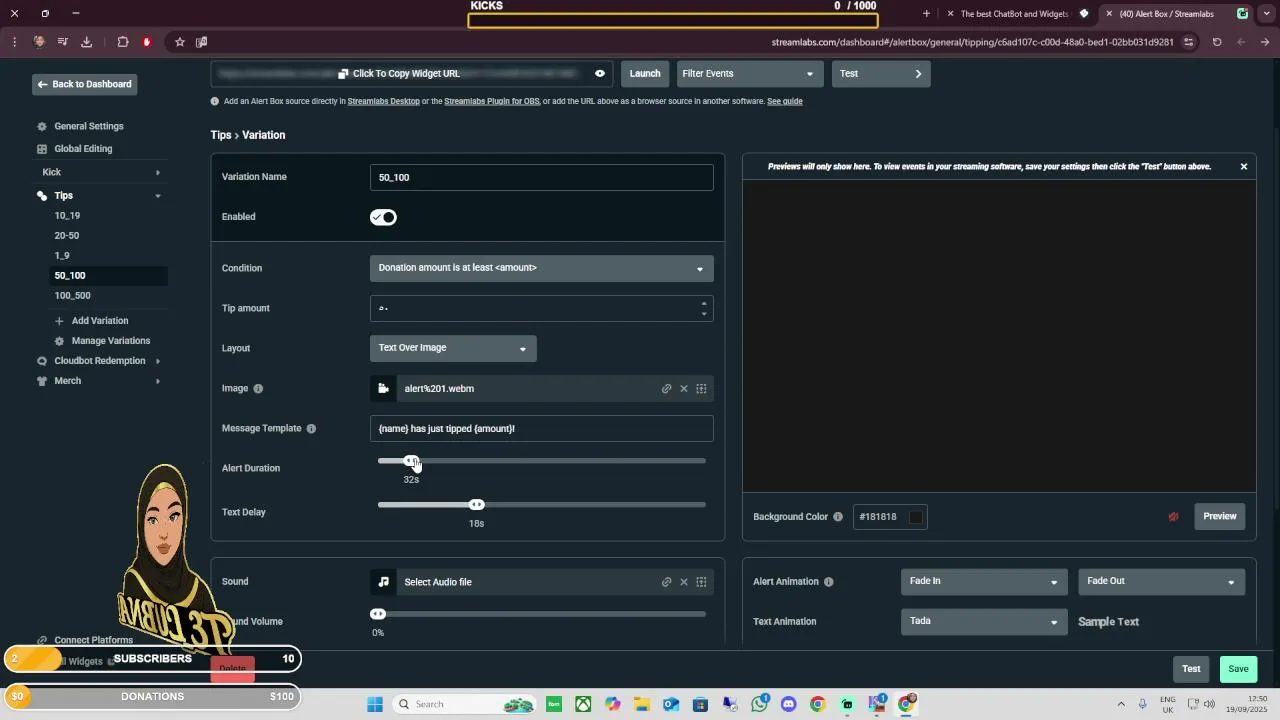
Task: Click the Text Delay slider handle
Action: [477, 505]
